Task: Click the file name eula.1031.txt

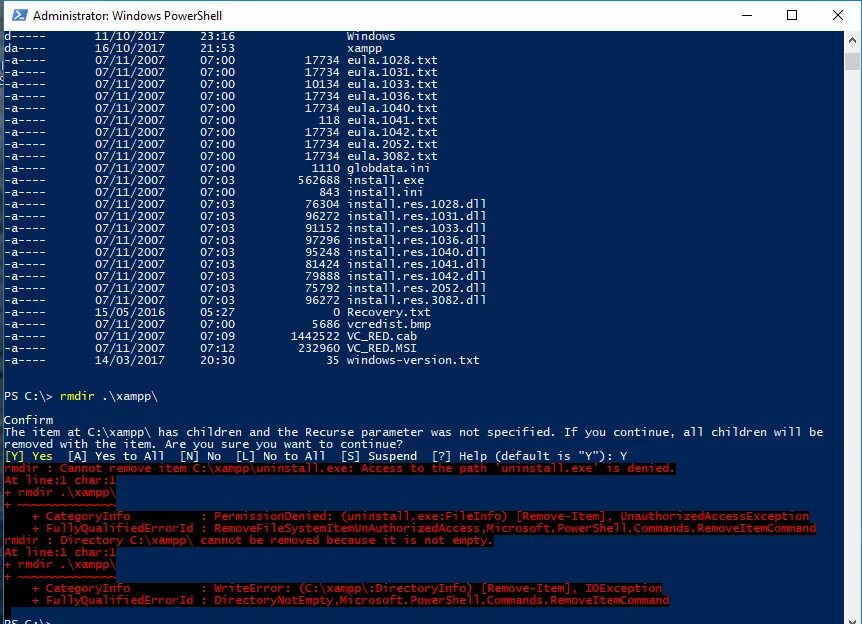Action: tap(393, 73)
